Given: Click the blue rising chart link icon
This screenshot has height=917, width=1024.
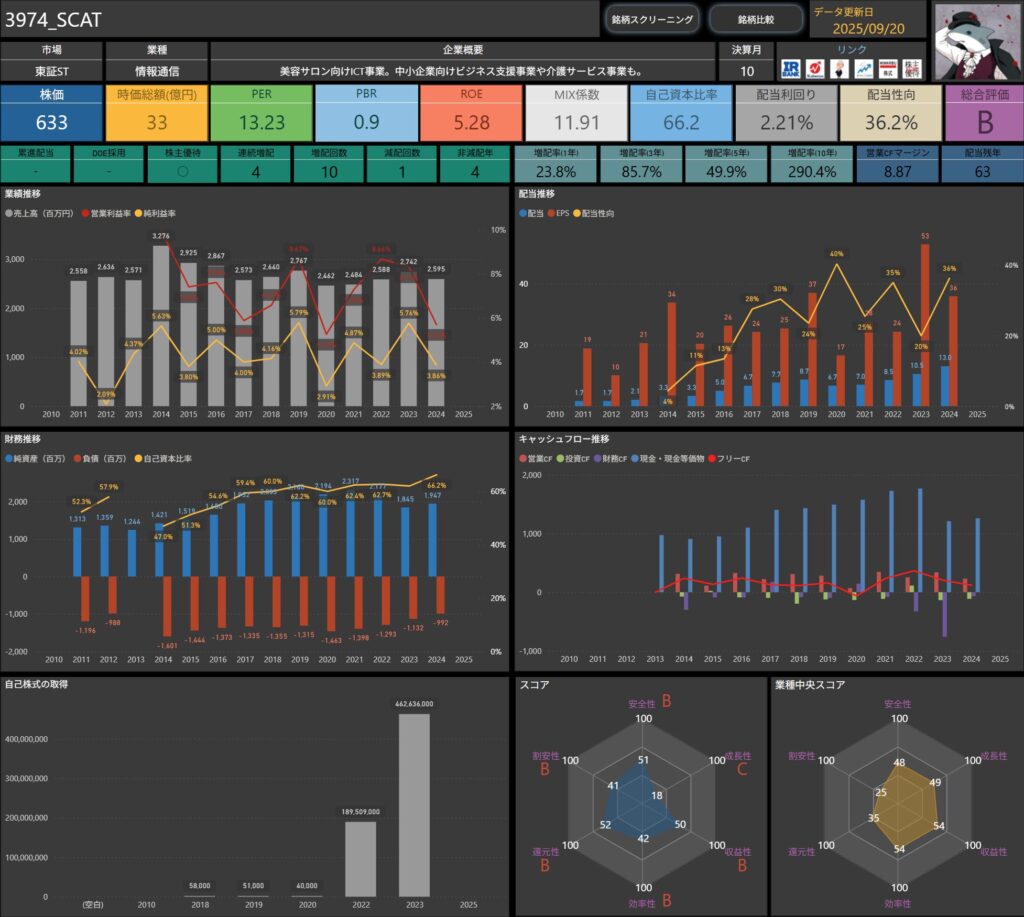Looking at the screenshot, I should (x=863, y=68).
